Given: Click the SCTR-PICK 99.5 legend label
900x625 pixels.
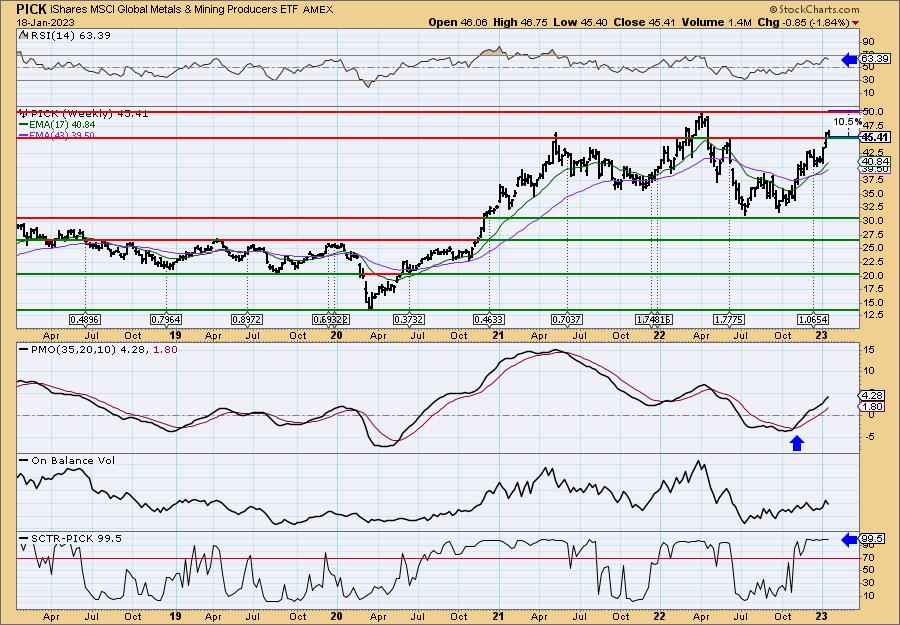Looking at the screenshot, I should (71, 538).
